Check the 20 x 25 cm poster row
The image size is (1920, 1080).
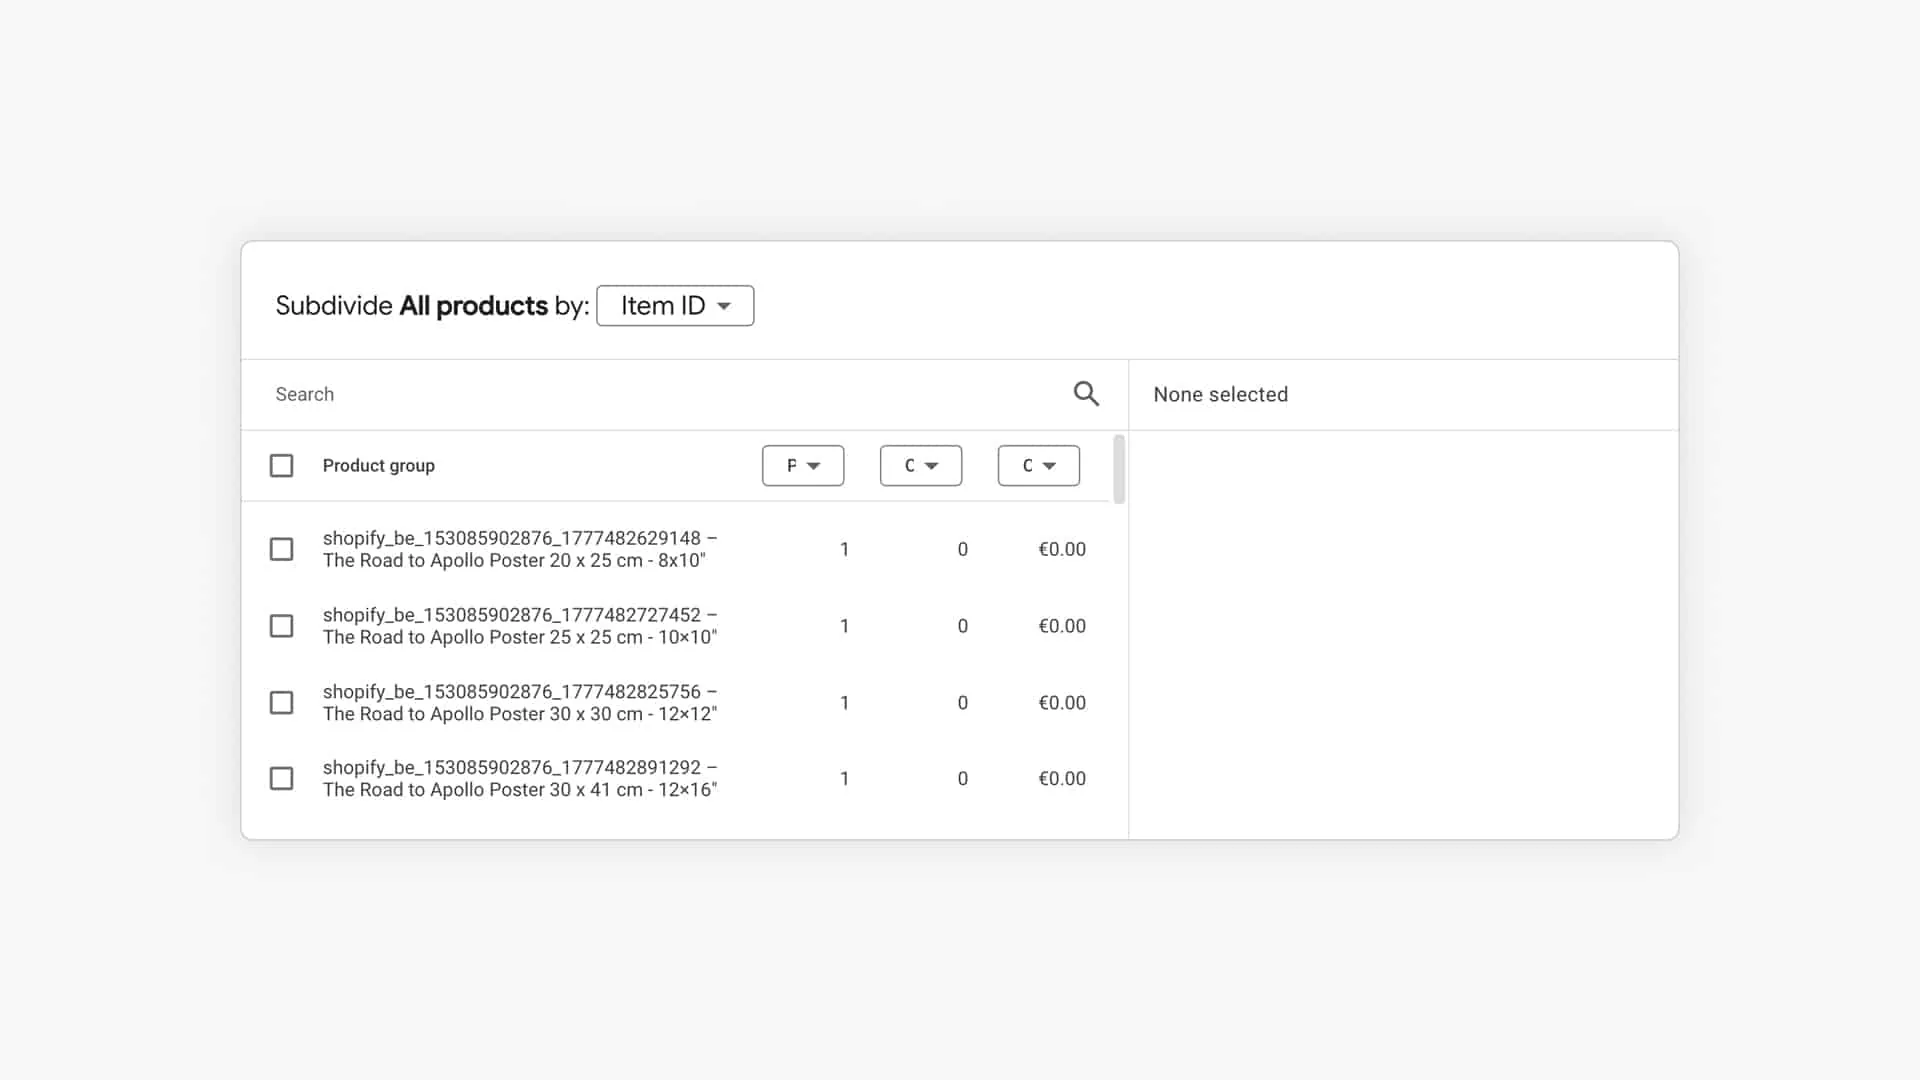tap(282, 549)
